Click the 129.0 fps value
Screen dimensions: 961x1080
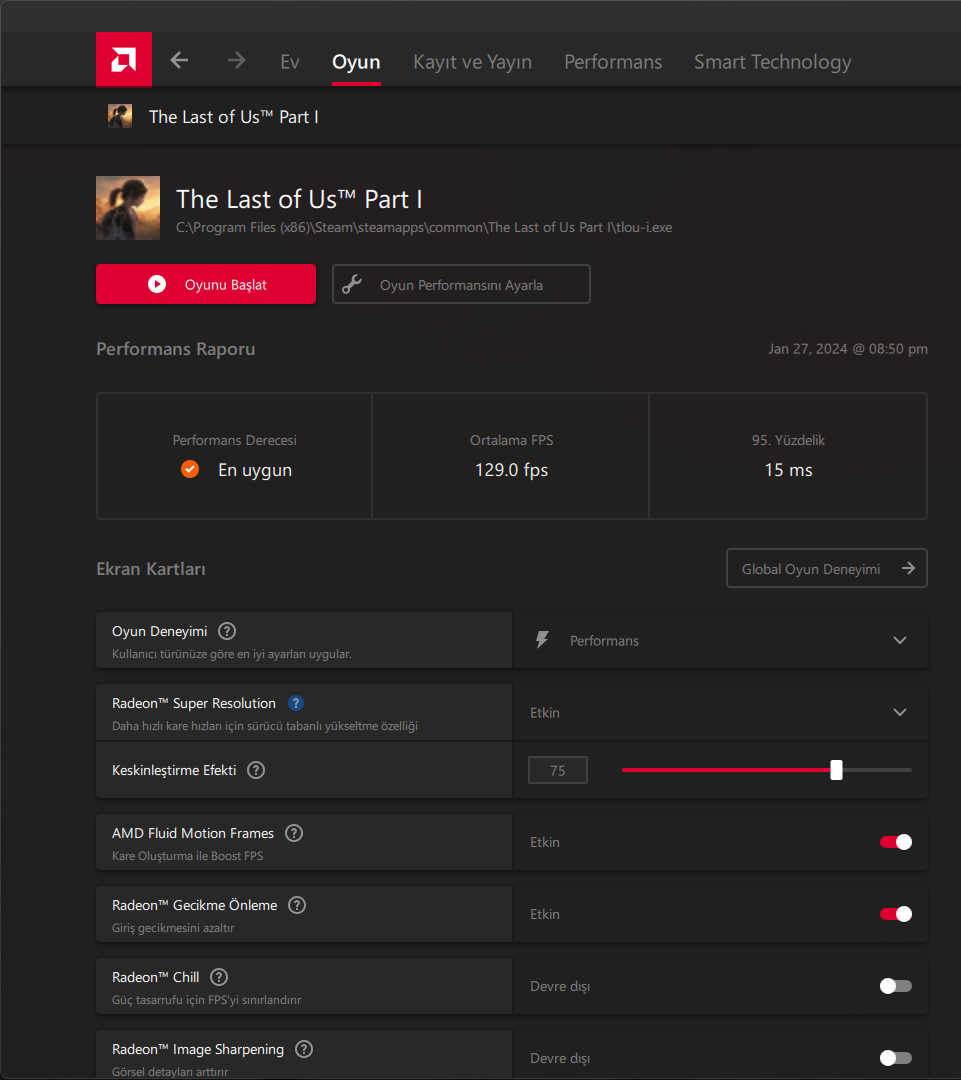coord(512,470)
